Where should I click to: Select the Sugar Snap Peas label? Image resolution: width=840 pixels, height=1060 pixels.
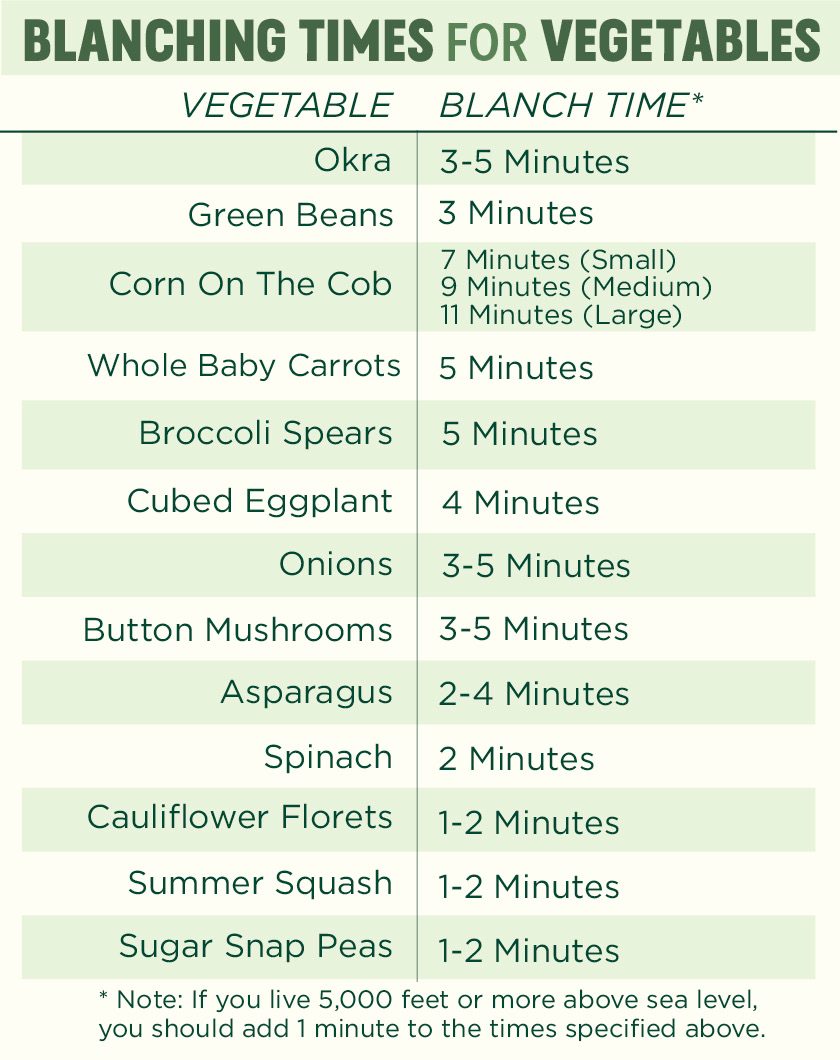[256, 946]
